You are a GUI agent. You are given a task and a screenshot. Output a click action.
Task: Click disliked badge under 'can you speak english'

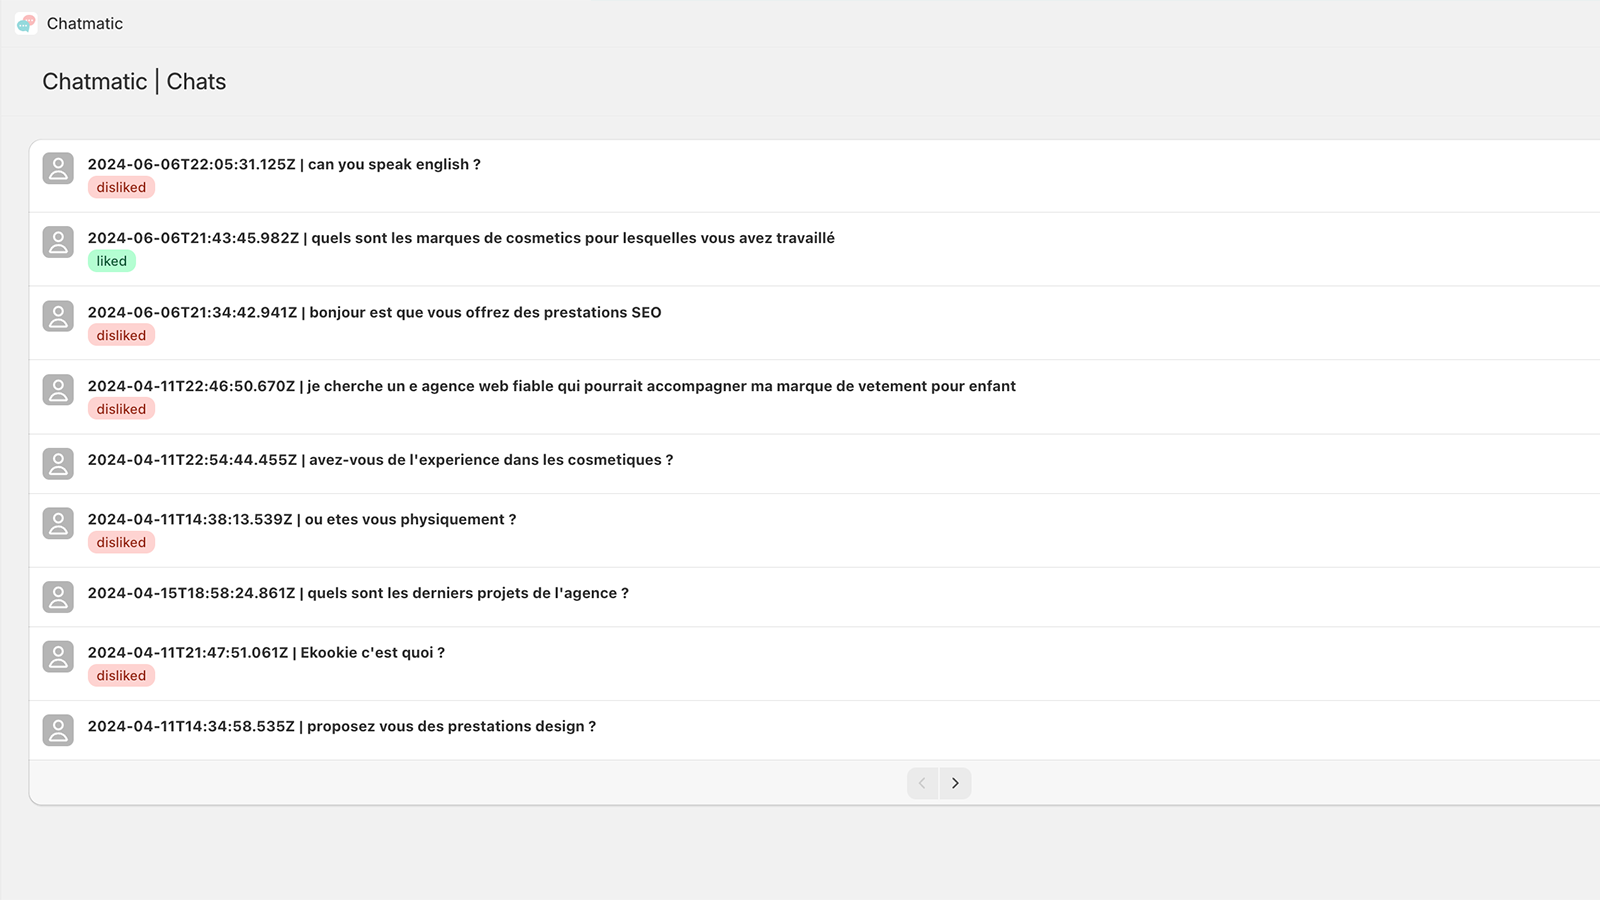point(121,187)
